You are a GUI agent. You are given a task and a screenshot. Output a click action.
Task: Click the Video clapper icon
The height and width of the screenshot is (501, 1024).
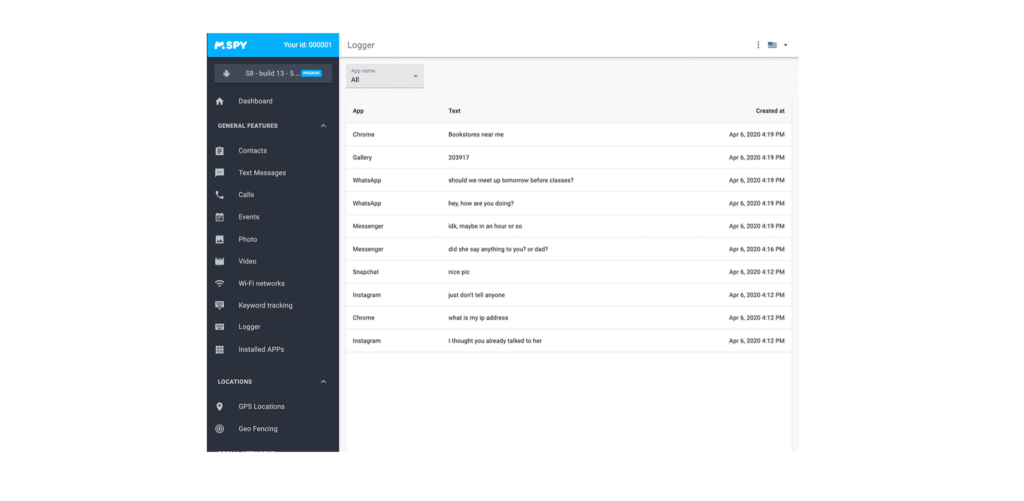point(219,261)
